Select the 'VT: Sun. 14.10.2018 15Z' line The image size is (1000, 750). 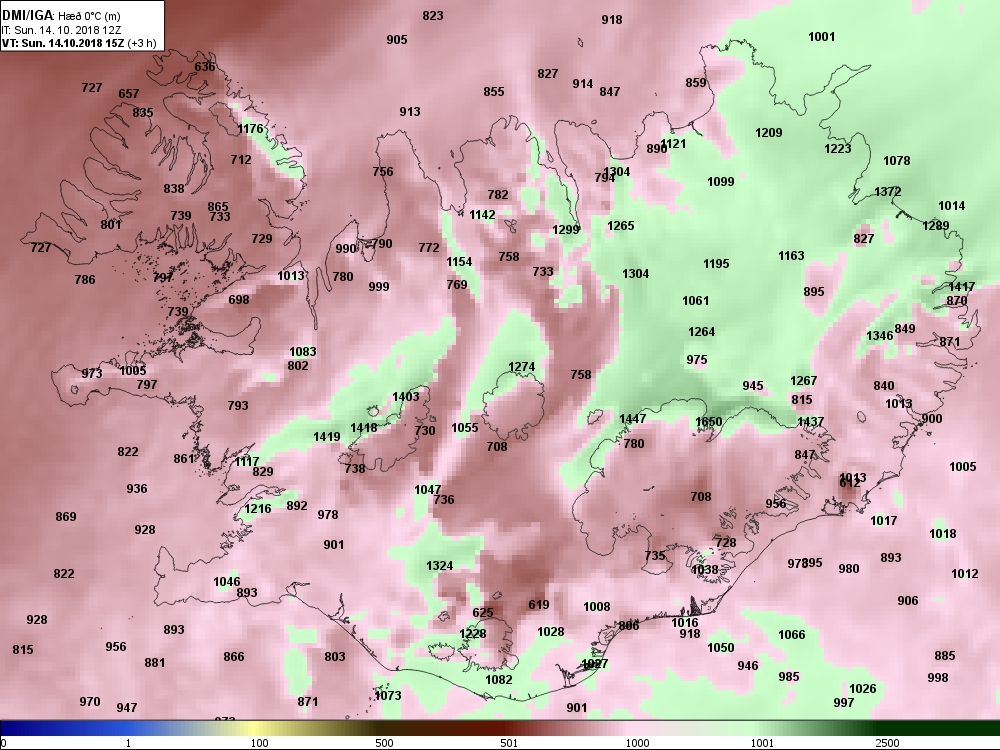[x=63, y=43]
